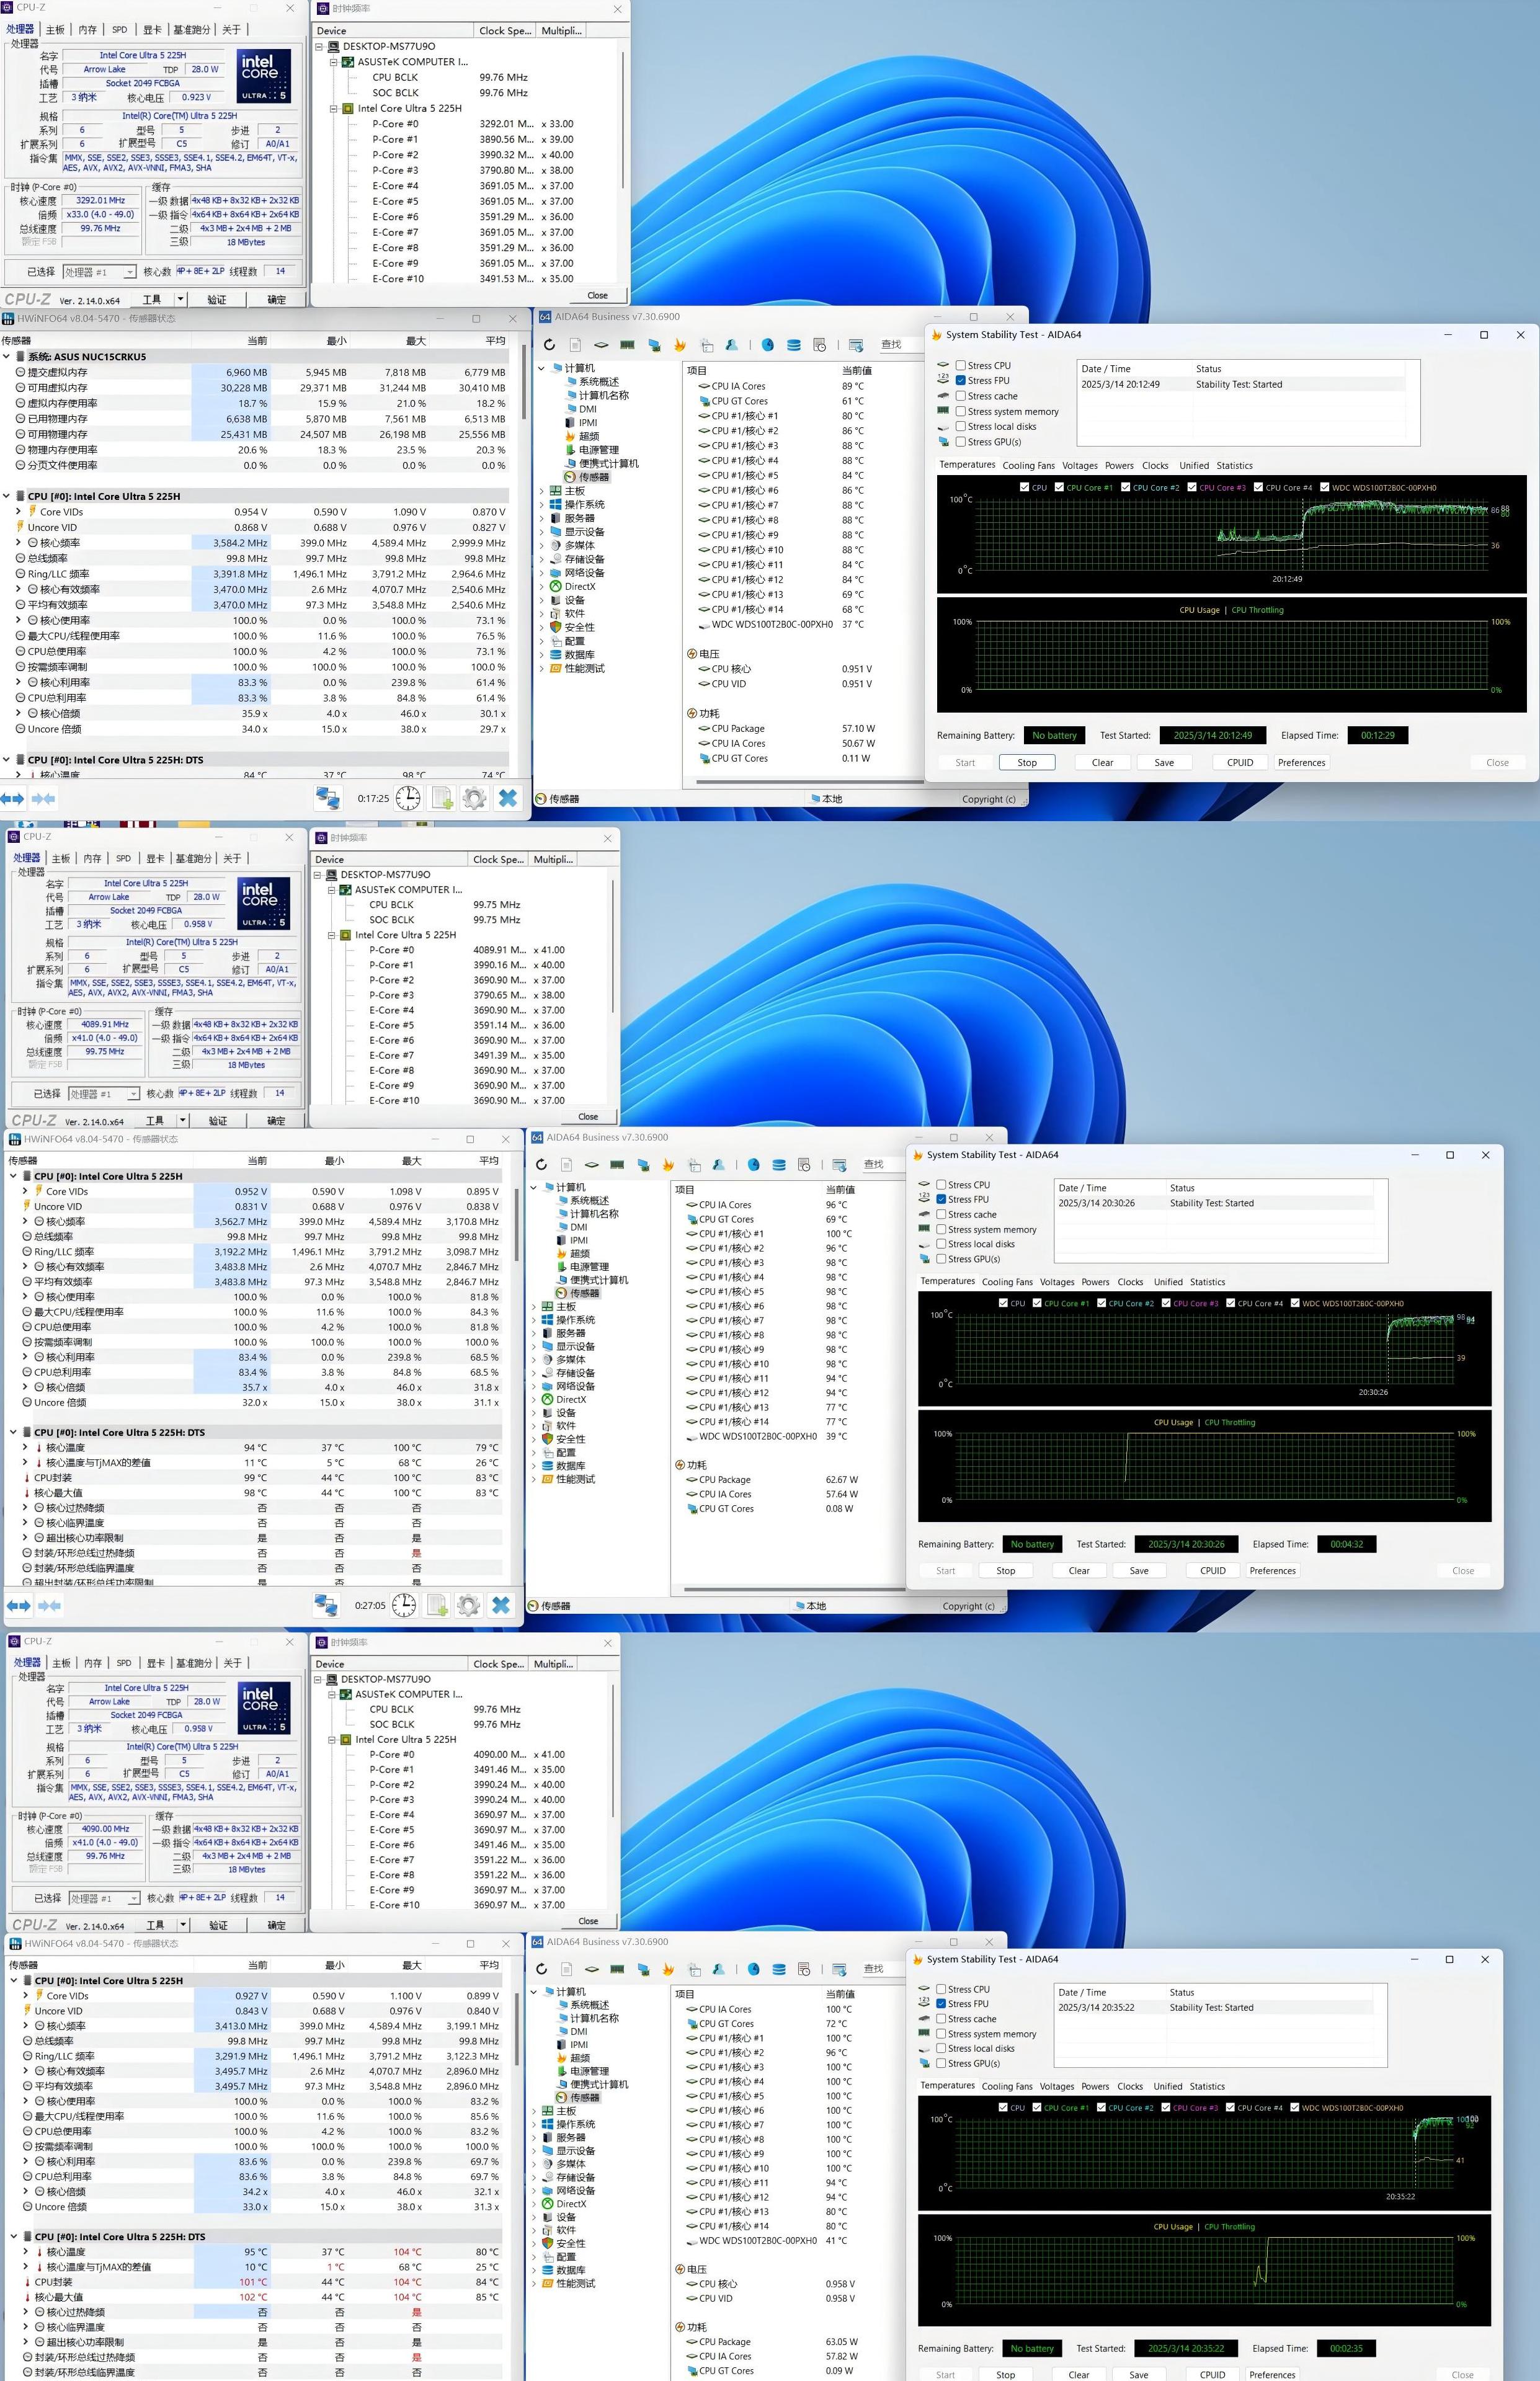
Task: Click blue X icon in HWiNFO window showing 0:17:25
Action: pos(508,798)
